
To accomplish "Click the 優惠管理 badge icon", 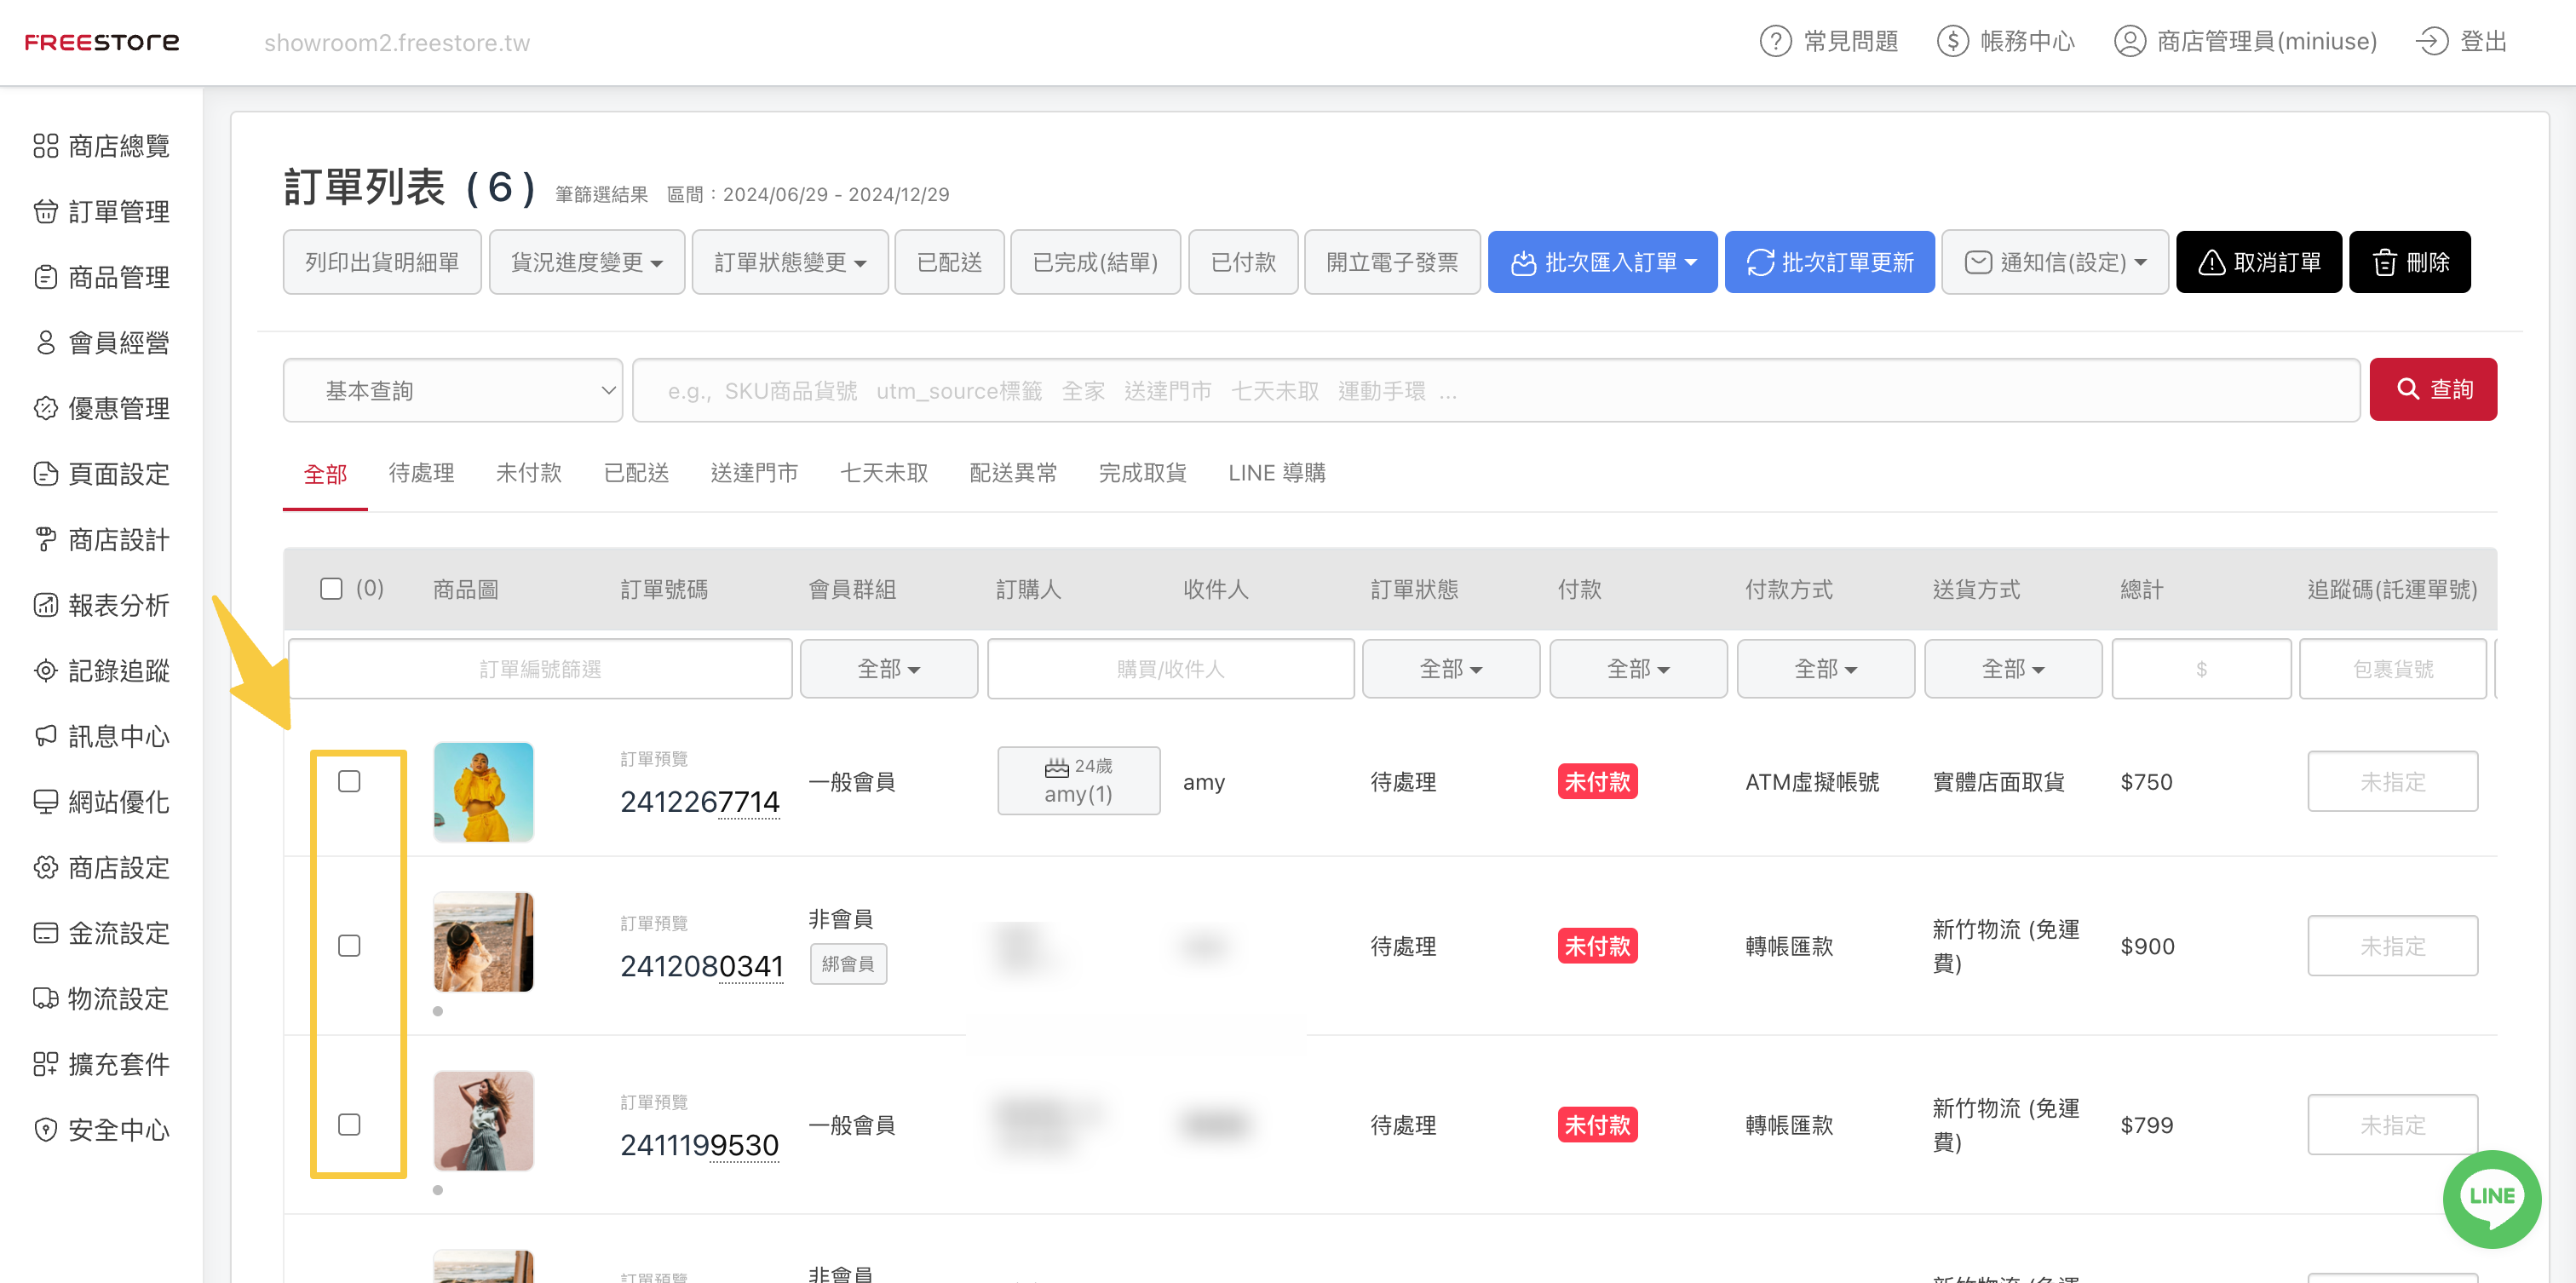I will (46, 408).
